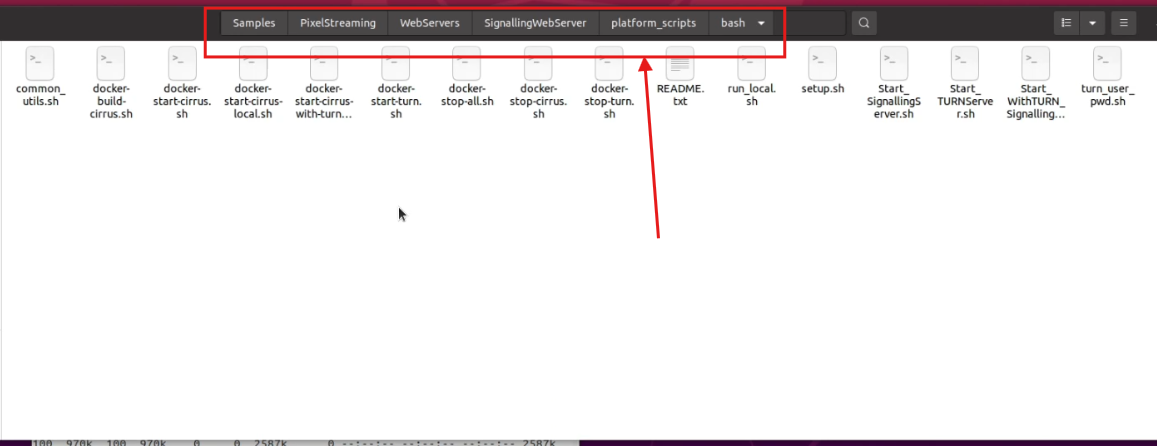The image size is (1157, 446).
Task: Select docker-start-turn.sh file icon
Action: (x=396, y=63)
